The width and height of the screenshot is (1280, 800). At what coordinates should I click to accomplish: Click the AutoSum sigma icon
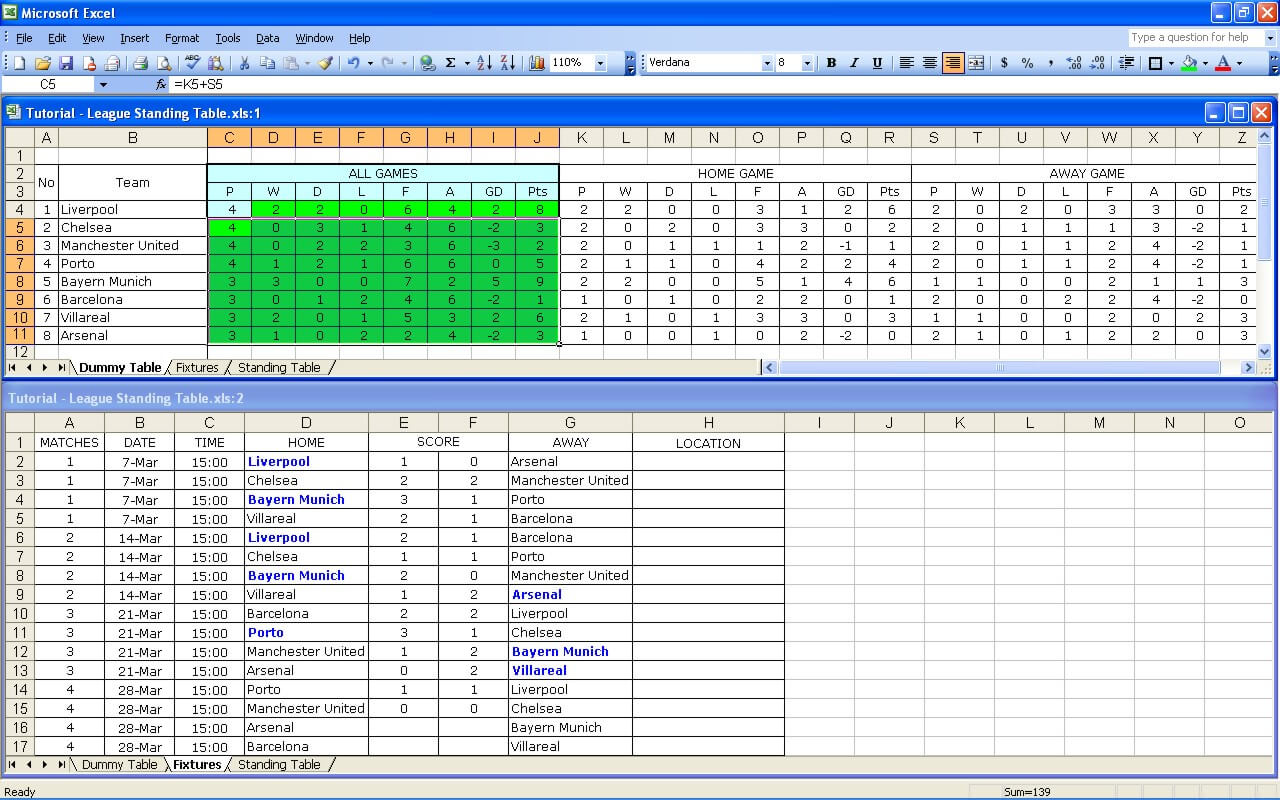pos(450,62)
